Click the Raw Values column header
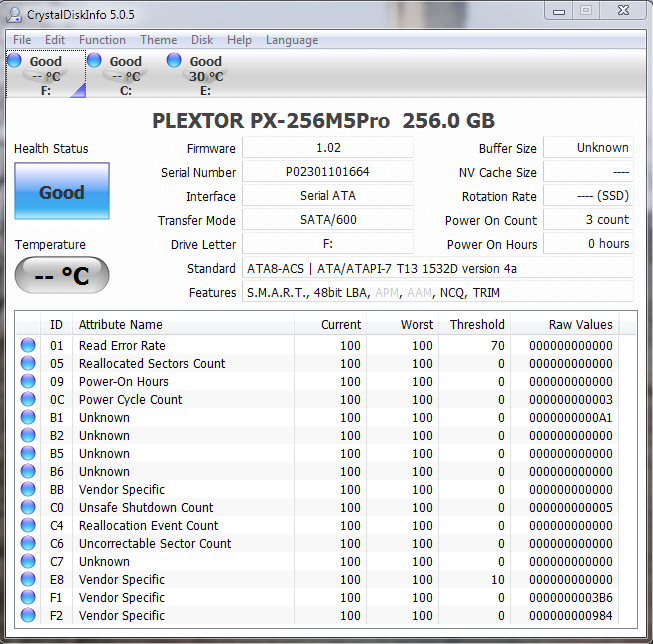The image size is (653, 644). (x=580, y=324)
